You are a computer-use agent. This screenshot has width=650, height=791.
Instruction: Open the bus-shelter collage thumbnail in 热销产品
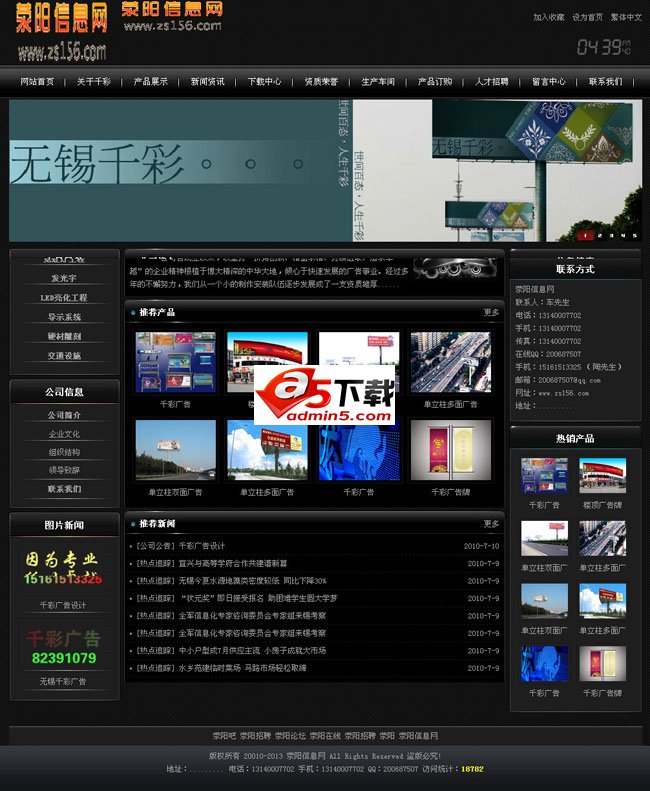(x=544, y=475)
